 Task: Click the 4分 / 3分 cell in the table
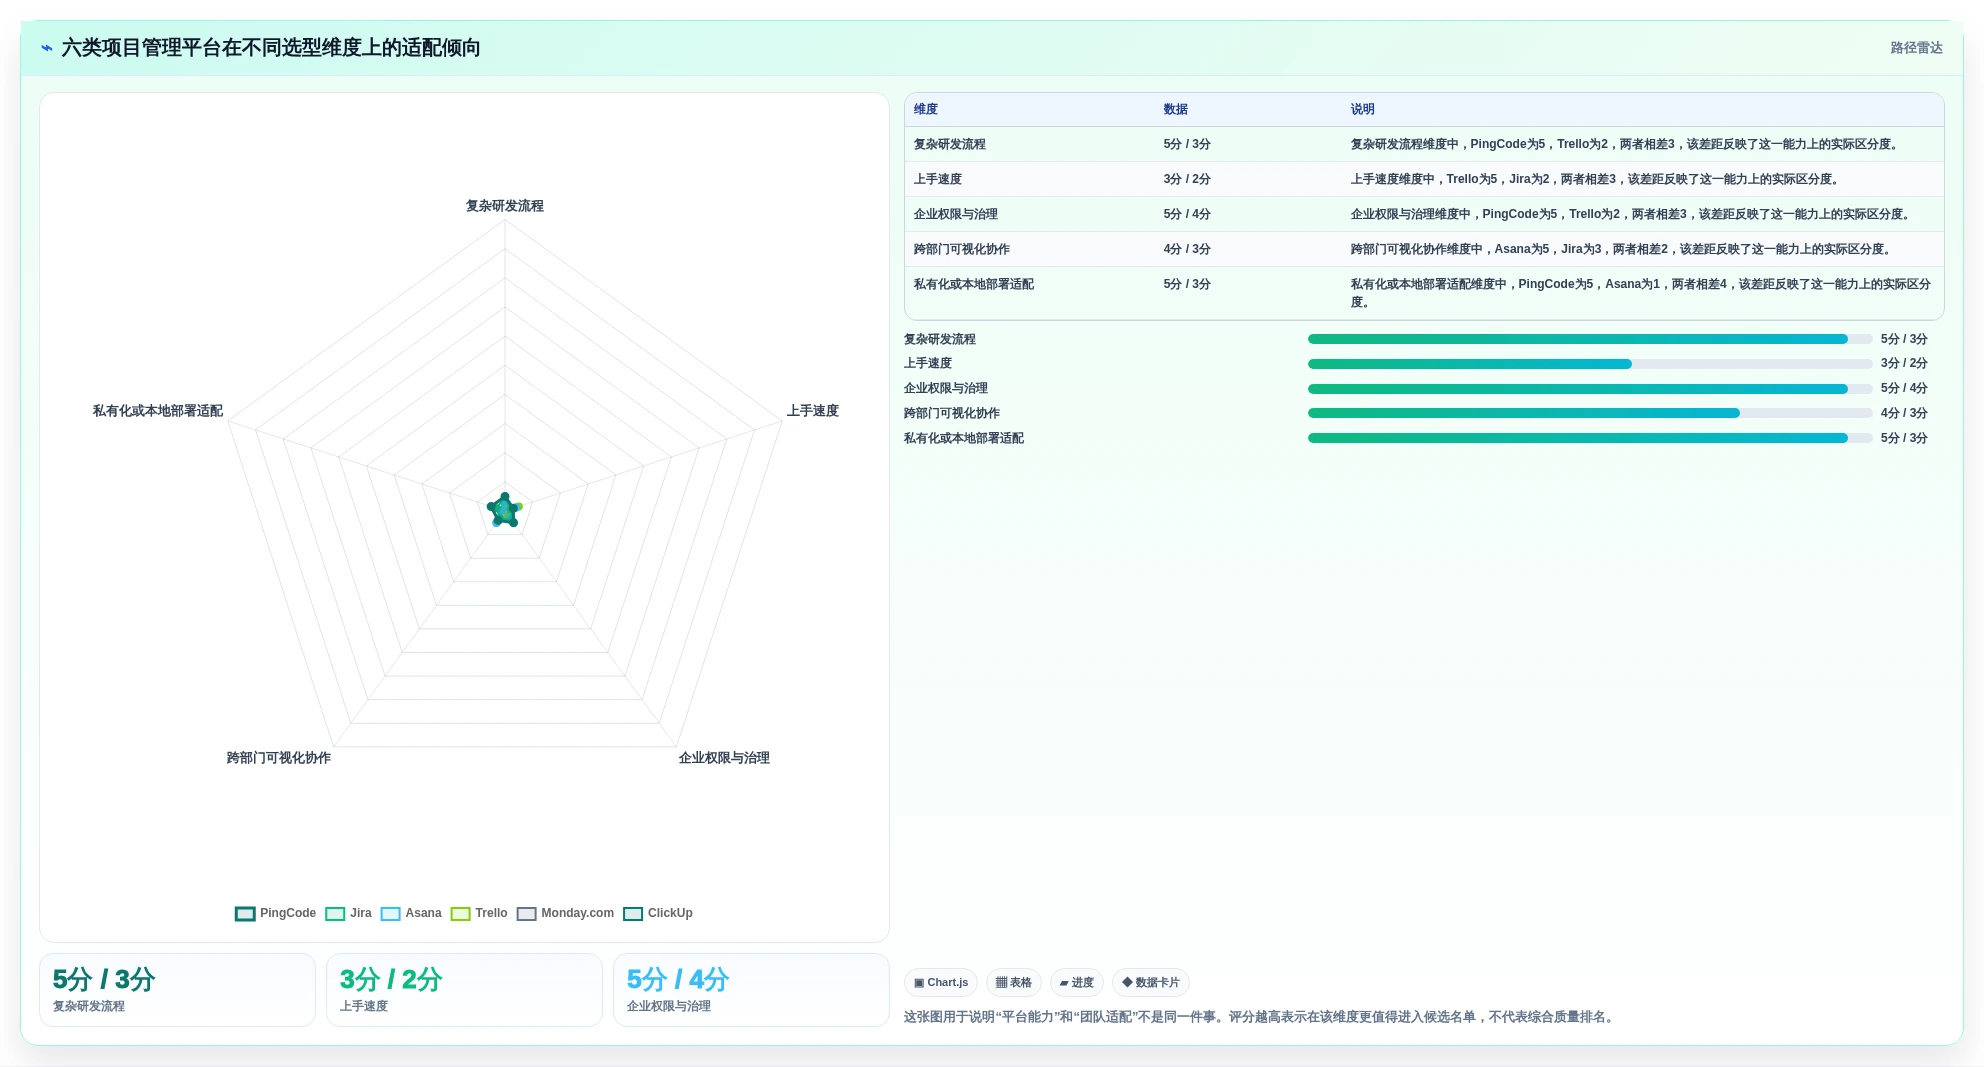1187,249
